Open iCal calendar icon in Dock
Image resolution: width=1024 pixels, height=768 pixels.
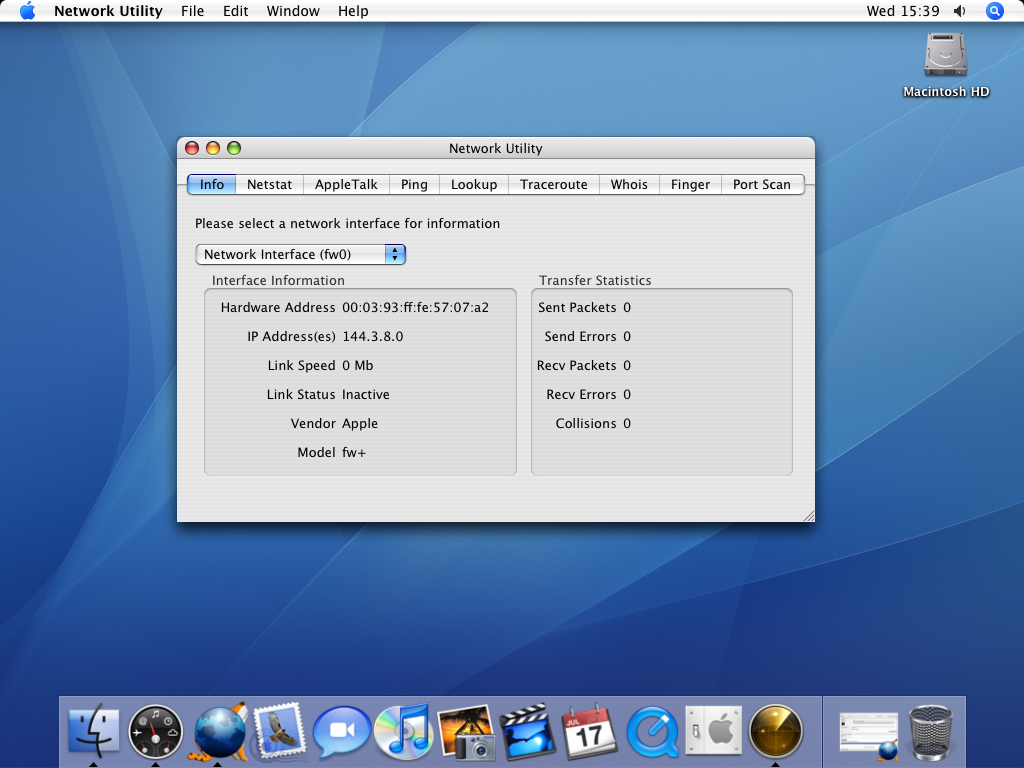pos(589,731)
